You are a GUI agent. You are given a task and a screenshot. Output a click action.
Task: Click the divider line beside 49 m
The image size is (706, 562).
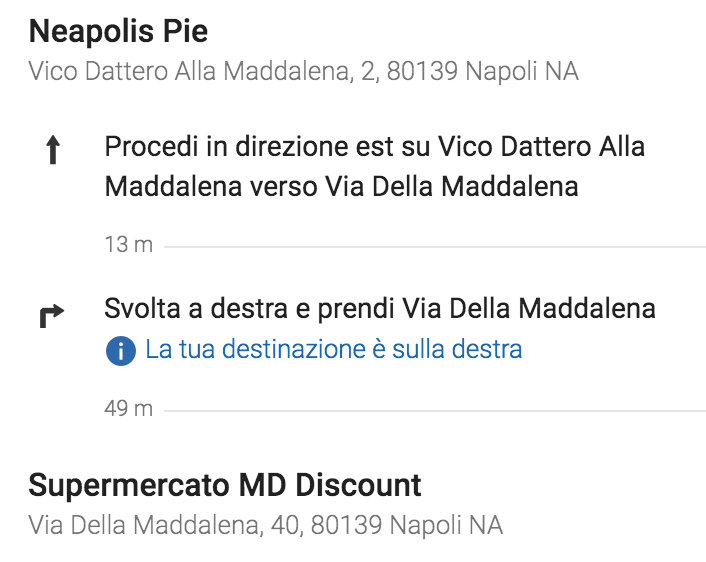(435, 411)
